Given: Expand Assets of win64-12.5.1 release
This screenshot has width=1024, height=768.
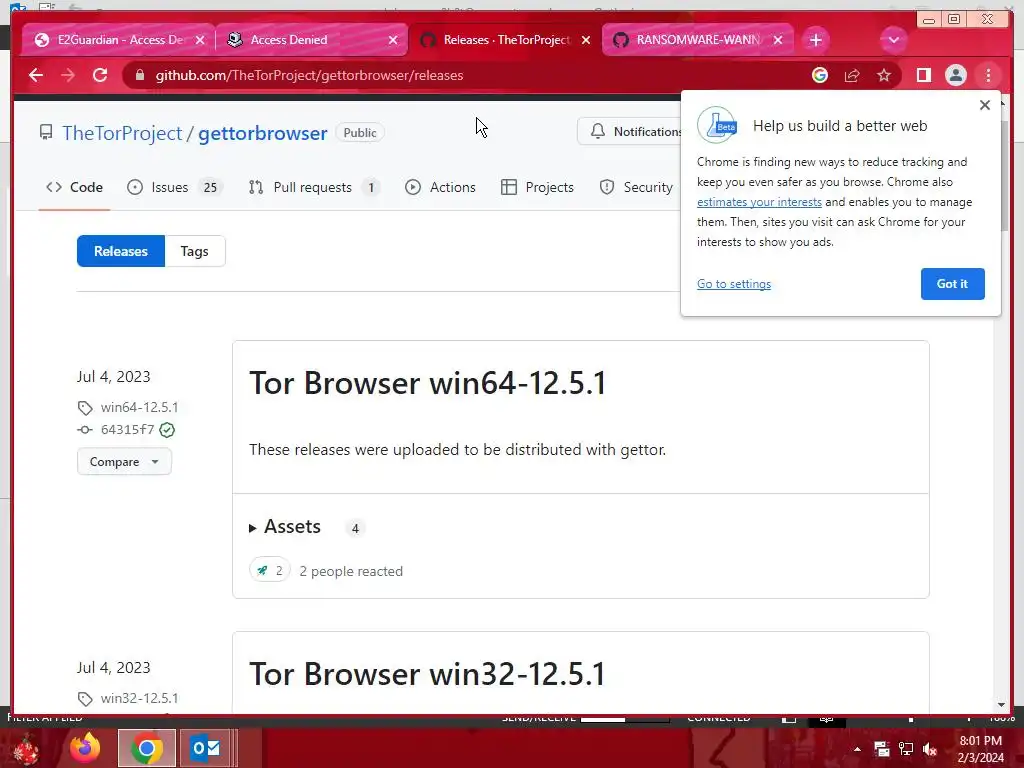Looking at the screenshot, I should [285, 527].
